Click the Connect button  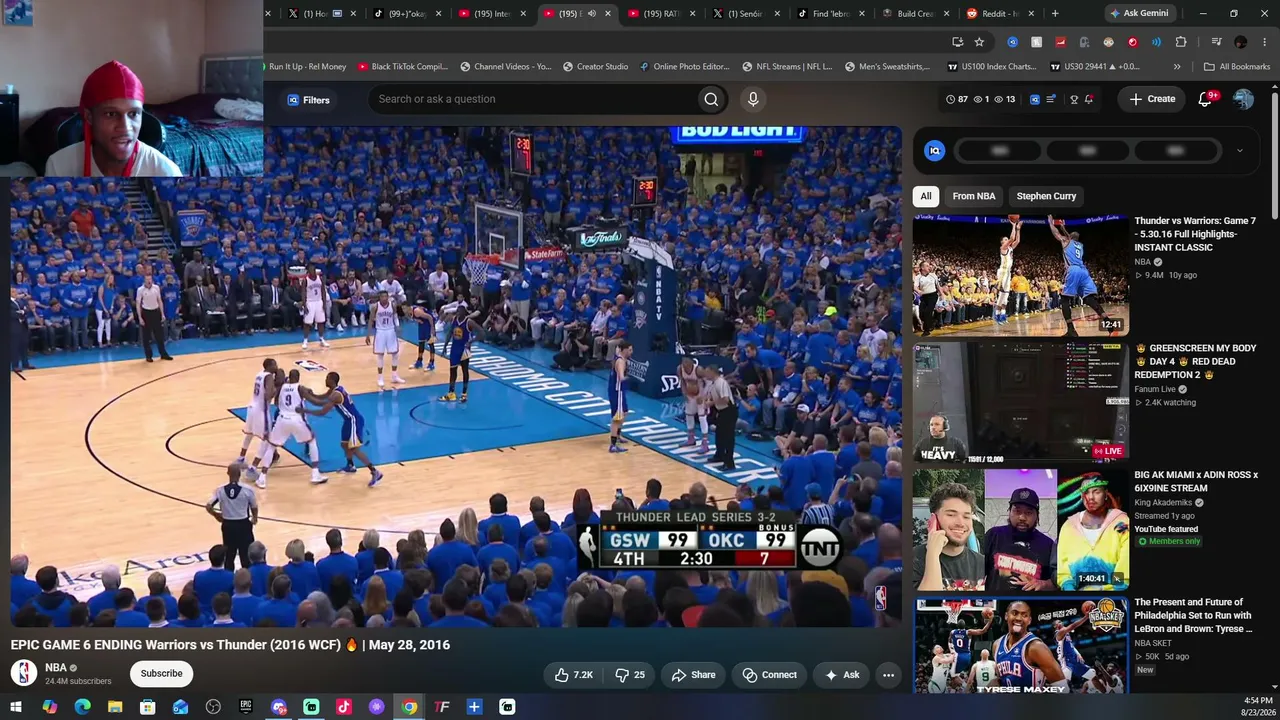(769, 675)
